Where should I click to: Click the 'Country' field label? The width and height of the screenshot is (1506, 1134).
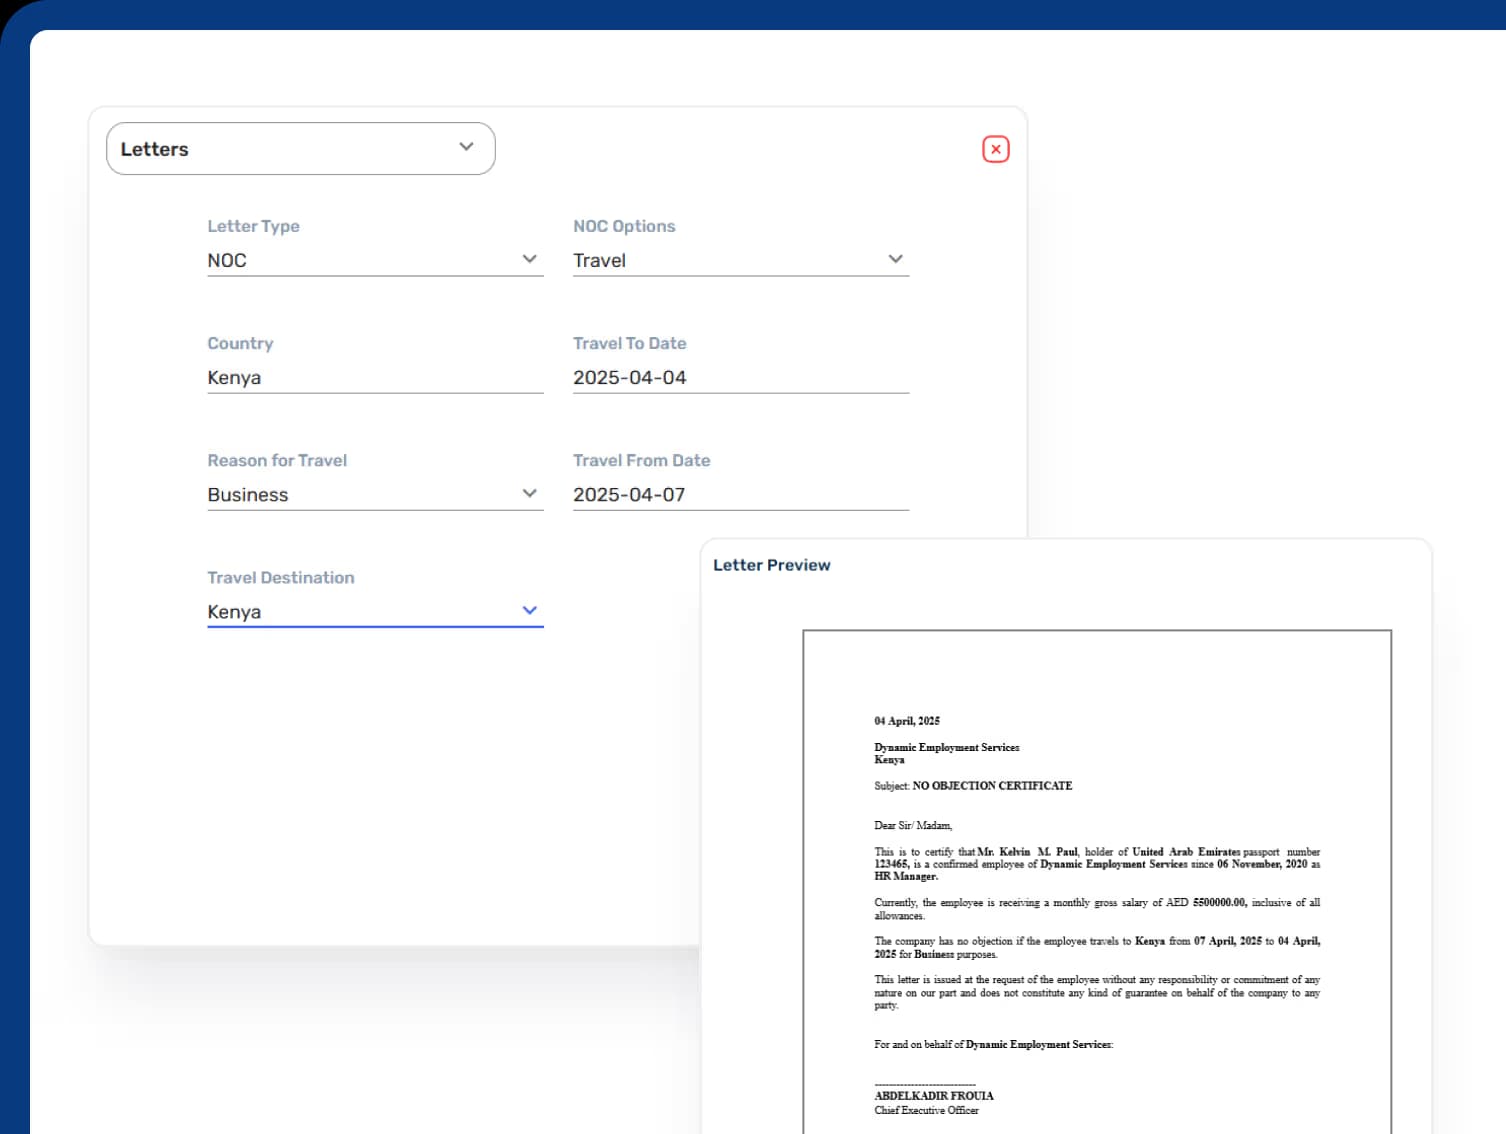click(x=240, y=343)
